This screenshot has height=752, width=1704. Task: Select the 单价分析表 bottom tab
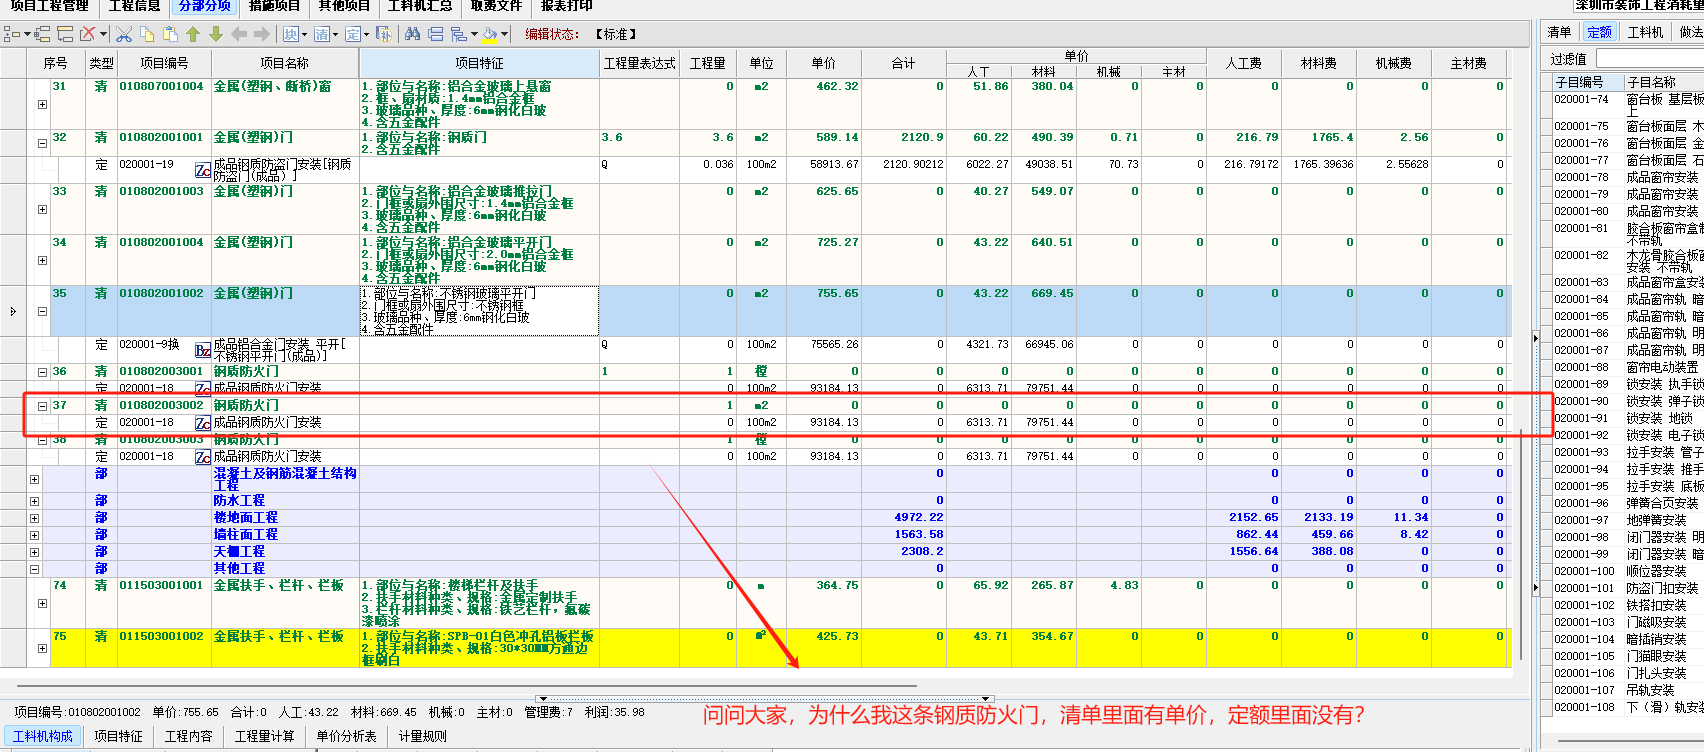[346, 736]
